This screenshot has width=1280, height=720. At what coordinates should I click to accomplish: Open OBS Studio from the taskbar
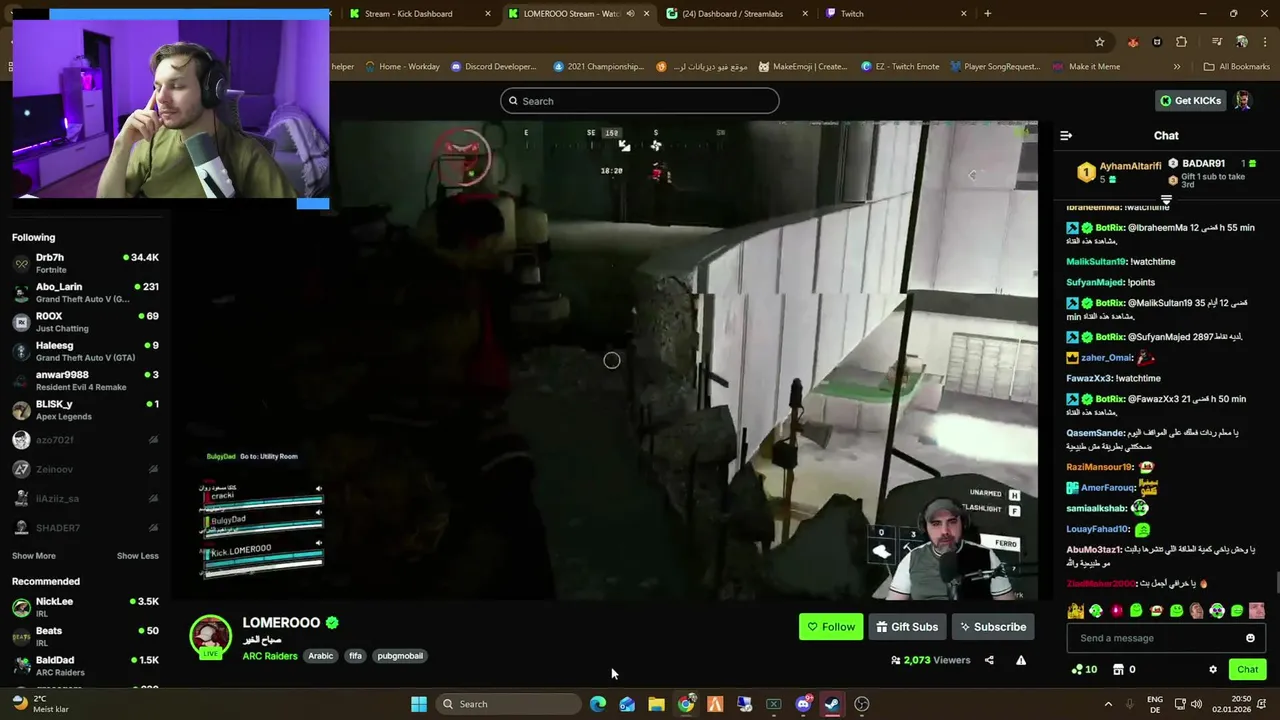[862, 704]
